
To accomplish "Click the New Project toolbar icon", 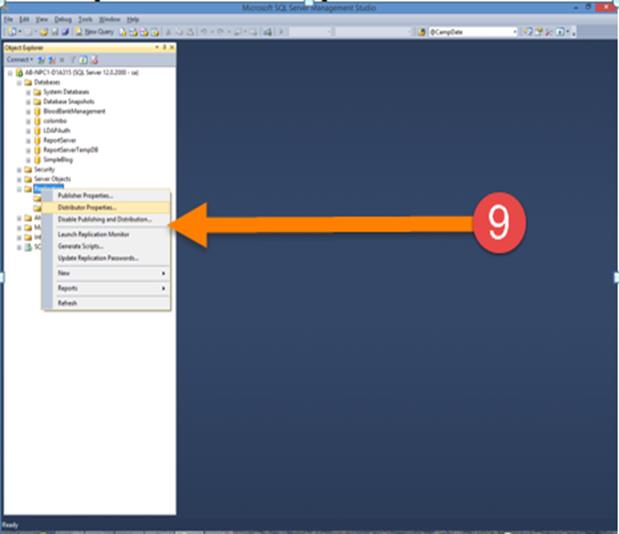I will coord(12,32).
